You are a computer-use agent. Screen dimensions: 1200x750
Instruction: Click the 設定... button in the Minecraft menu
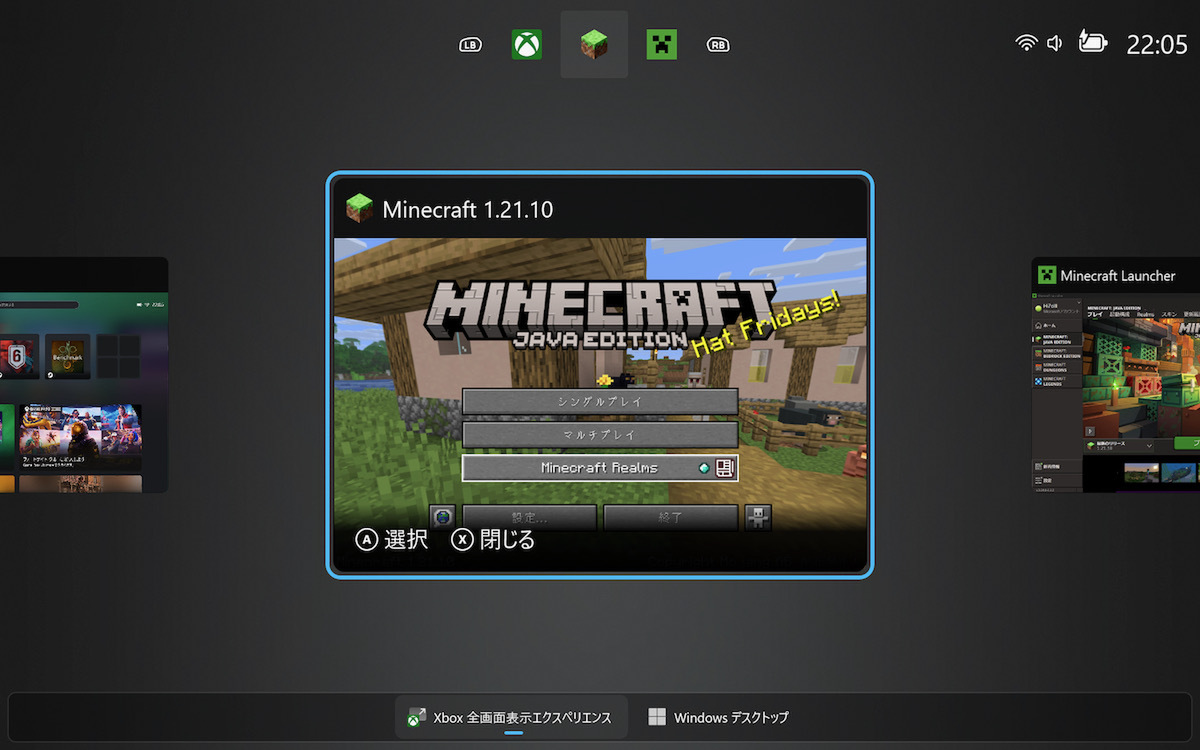(x=529, y=517)
